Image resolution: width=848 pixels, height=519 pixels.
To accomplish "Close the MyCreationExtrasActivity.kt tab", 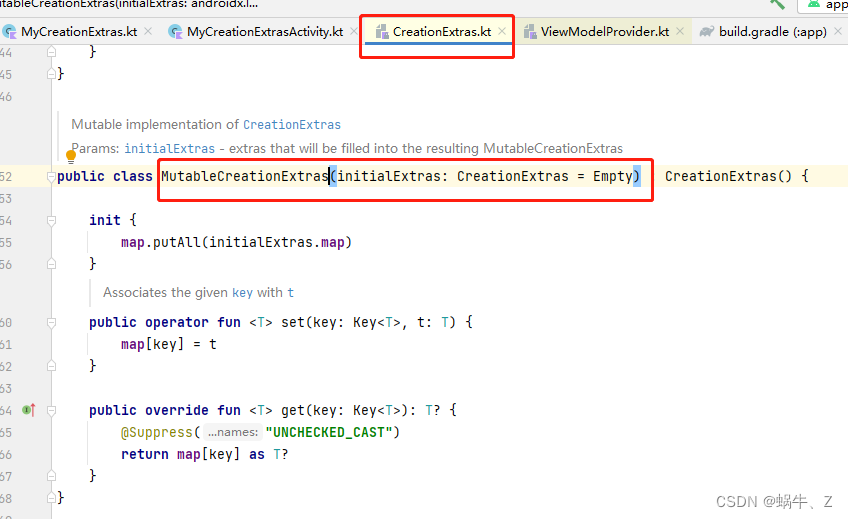I will point(354,31).
